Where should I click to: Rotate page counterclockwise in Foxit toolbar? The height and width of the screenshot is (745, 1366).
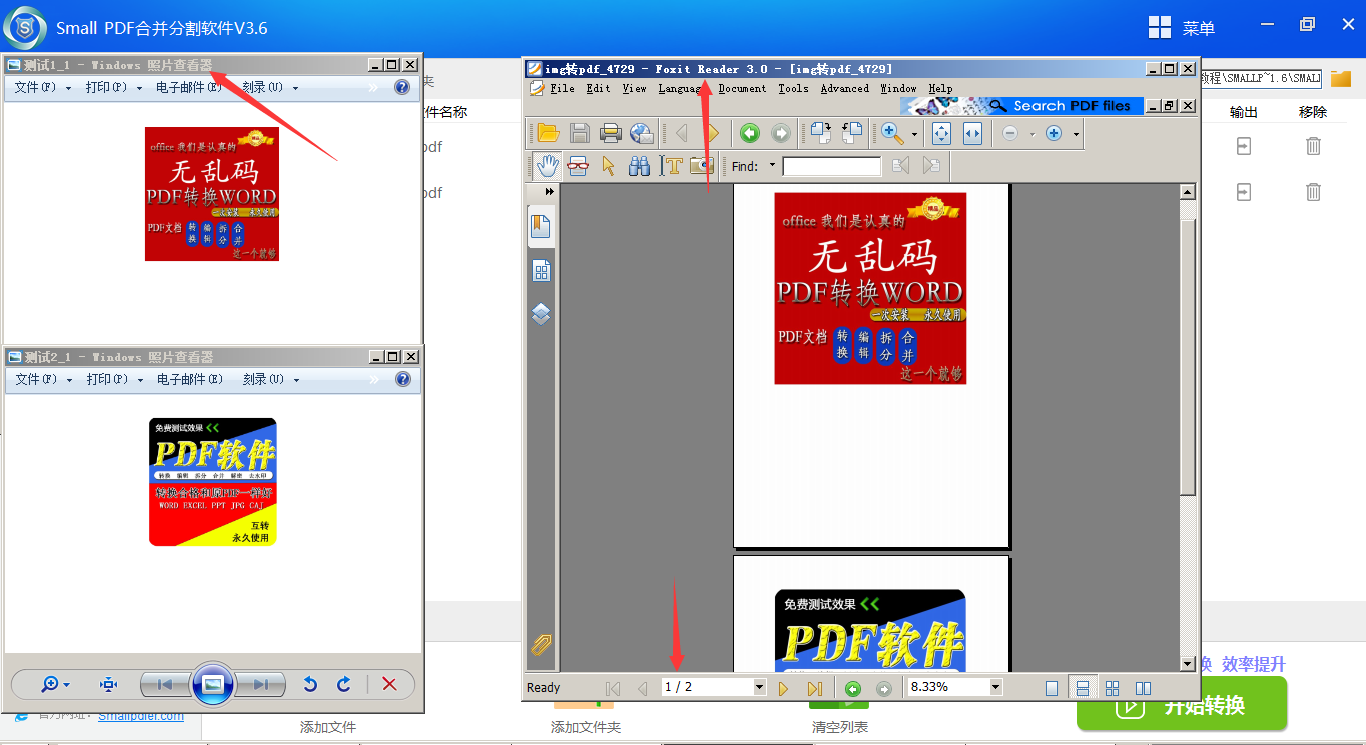[x=852, y=133]
